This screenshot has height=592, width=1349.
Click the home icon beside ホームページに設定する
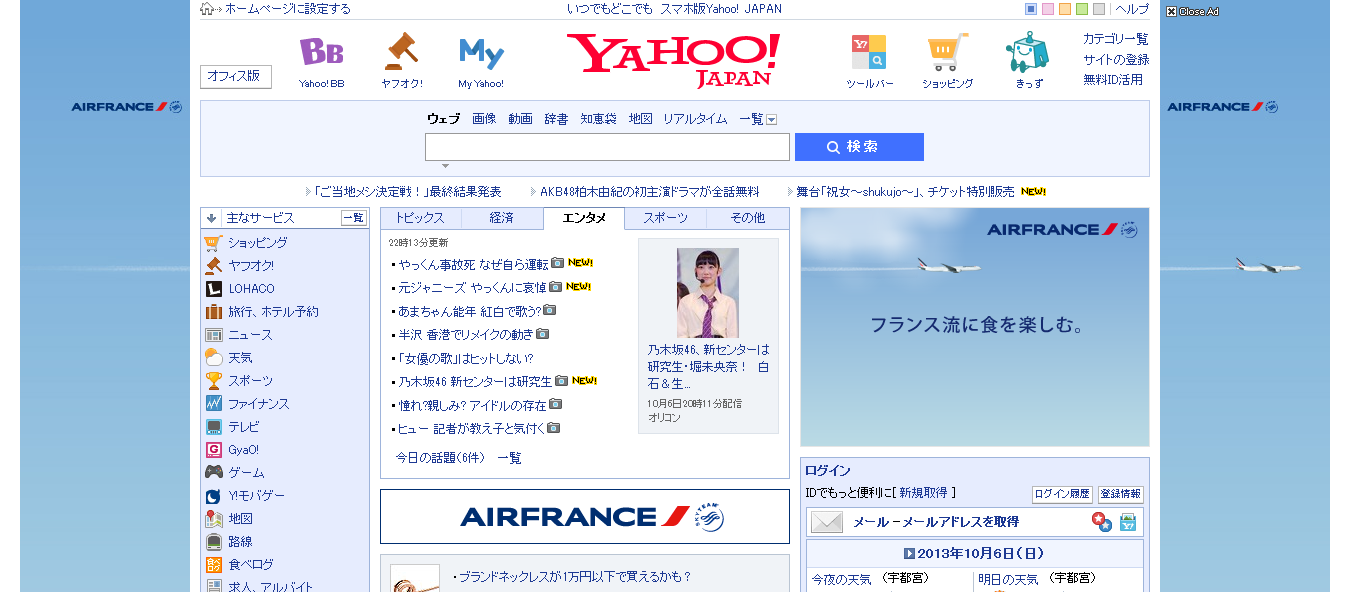207,9
